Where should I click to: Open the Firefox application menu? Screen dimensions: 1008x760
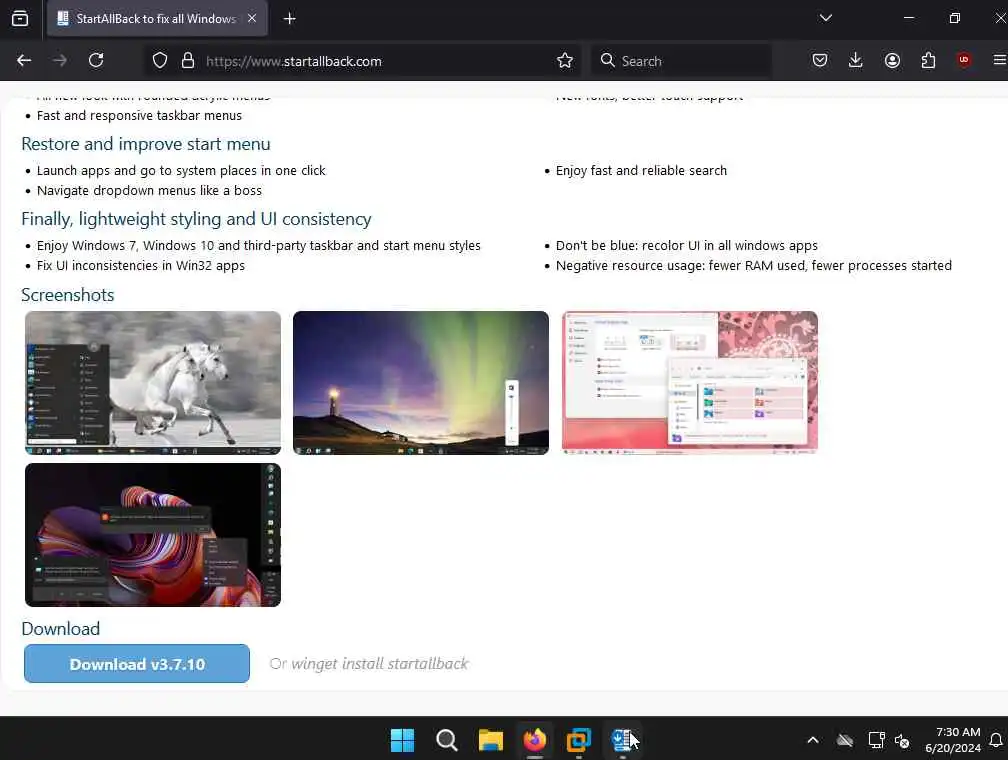[1000, 60]
